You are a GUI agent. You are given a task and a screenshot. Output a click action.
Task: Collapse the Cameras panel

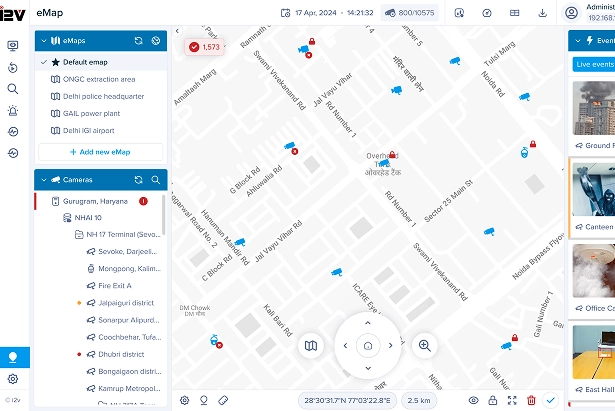pyautogui.click(x=44, y=180)
